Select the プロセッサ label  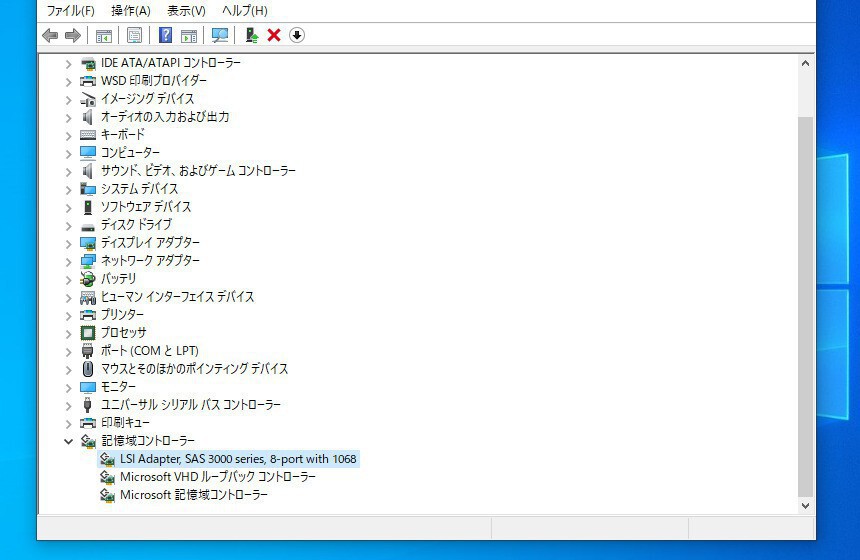tap(124, 333)
